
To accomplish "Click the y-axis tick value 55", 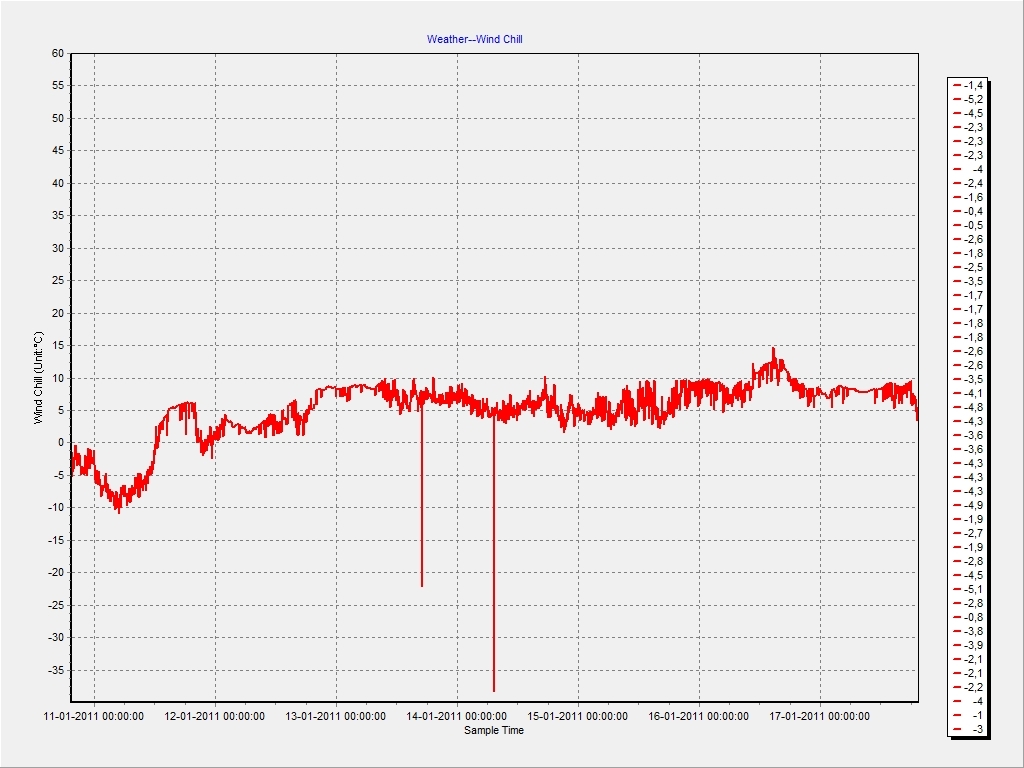I will pos(57,86).
